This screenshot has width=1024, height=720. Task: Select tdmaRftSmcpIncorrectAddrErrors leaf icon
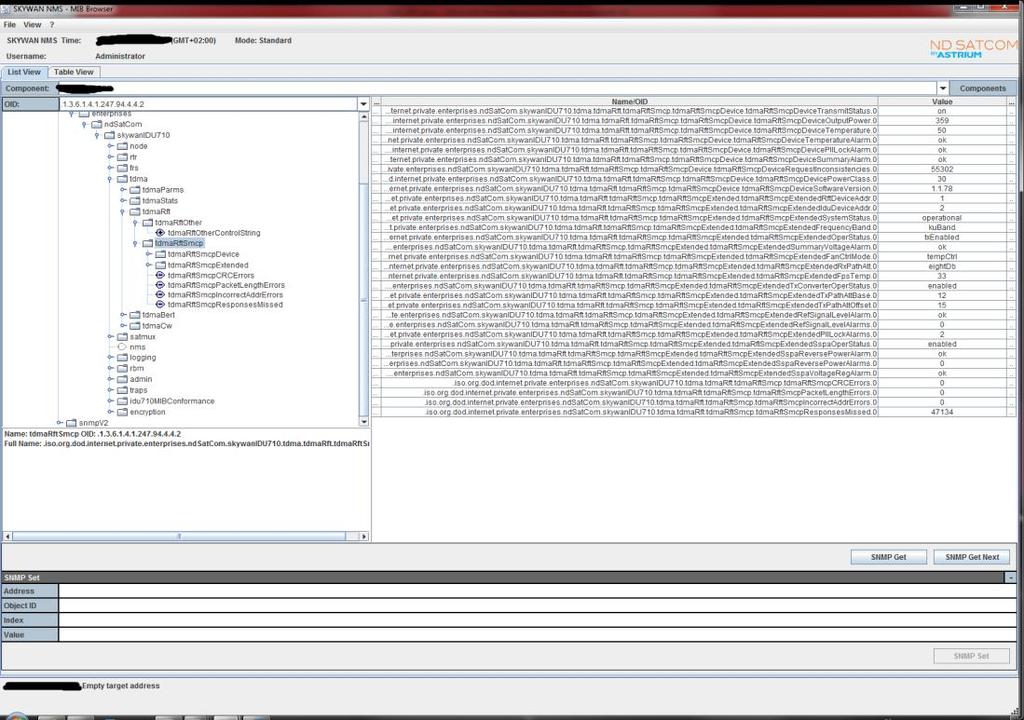coord(160,295)
